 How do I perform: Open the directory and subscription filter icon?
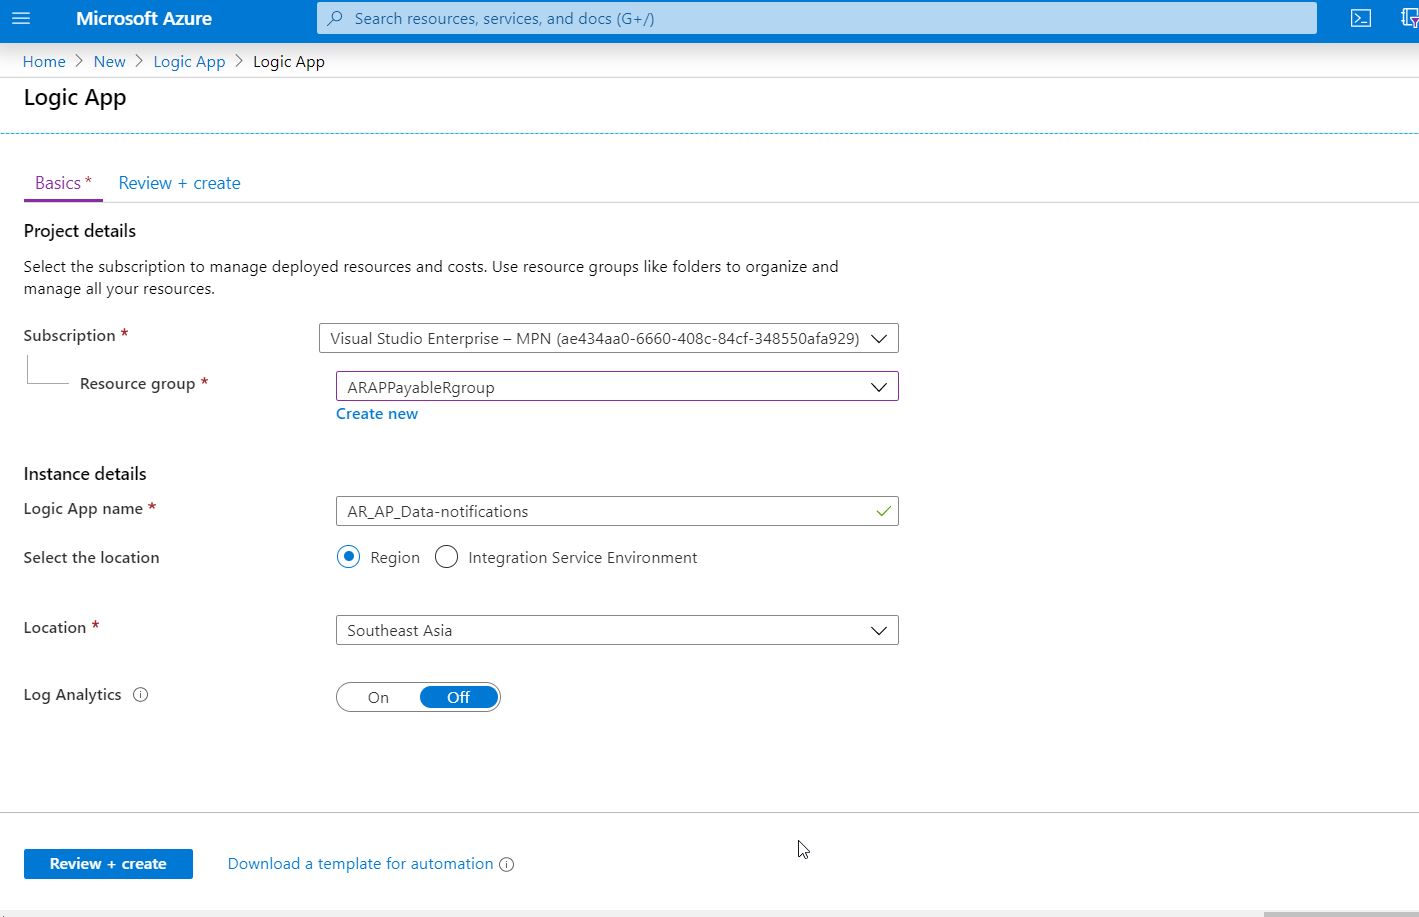[1409, 18]
